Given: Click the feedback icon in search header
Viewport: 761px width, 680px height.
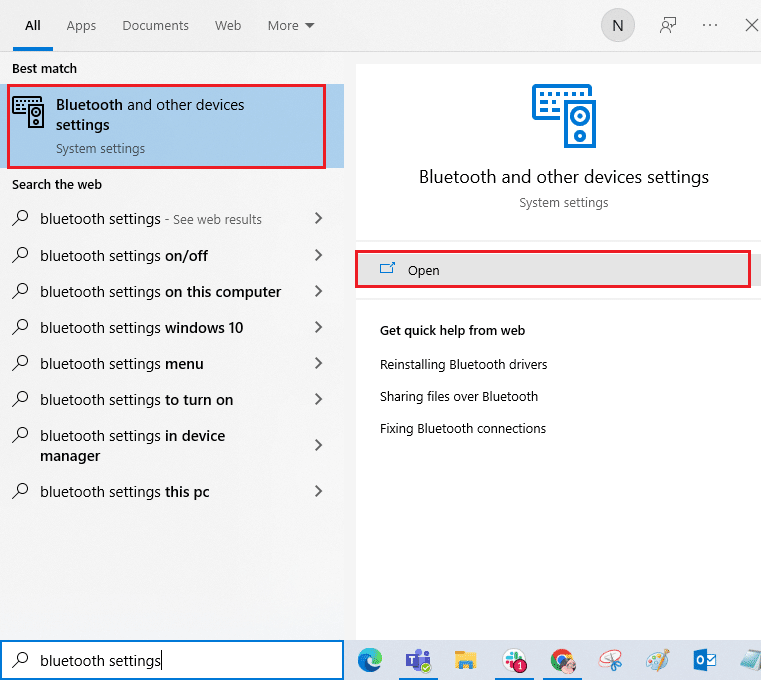Looking at the screenshot, I should click(x=667, y=25).
